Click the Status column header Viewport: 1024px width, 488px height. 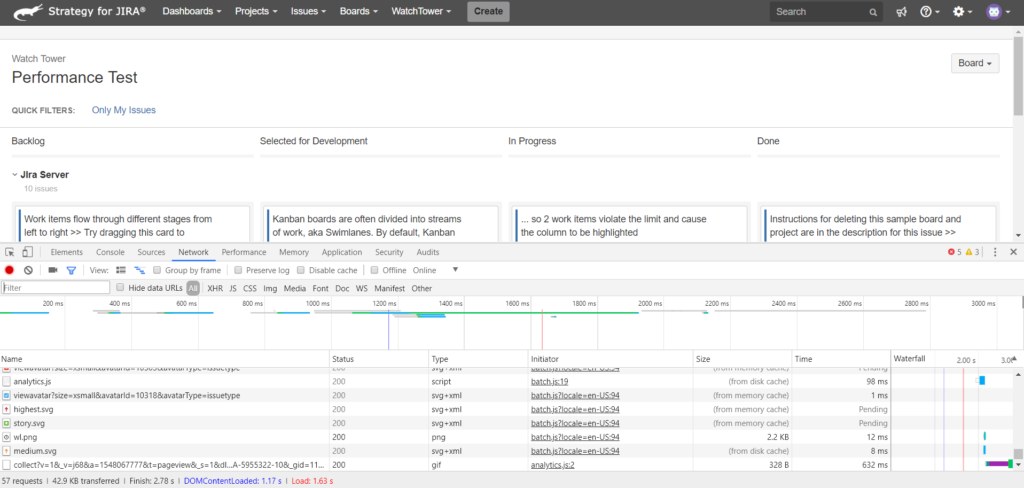(x=379, y=359)
